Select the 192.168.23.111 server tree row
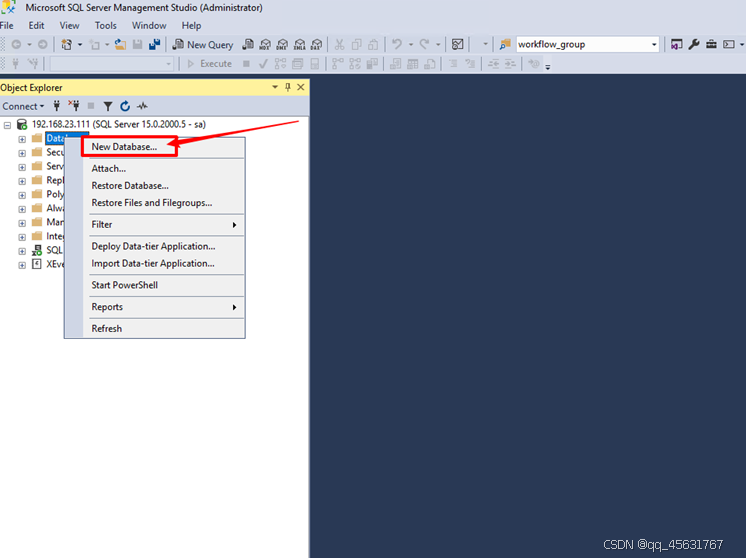The height and width of the screenshot is (558, 746). pos(118,125)
